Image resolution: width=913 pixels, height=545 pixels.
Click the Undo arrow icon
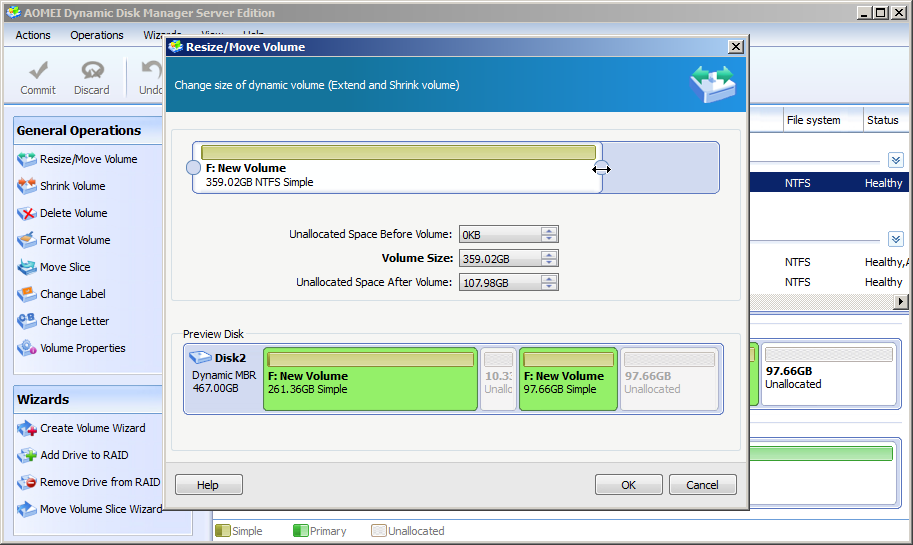pyautogui.click(x=153, y=70)
